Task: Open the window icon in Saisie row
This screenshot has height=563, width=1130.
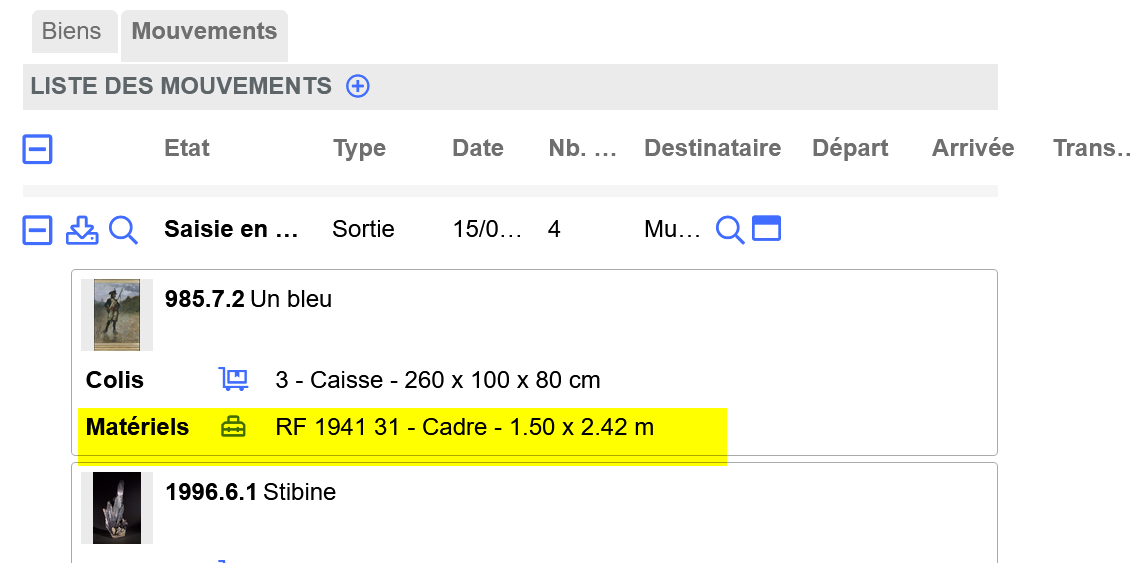Action: (767, 229)
